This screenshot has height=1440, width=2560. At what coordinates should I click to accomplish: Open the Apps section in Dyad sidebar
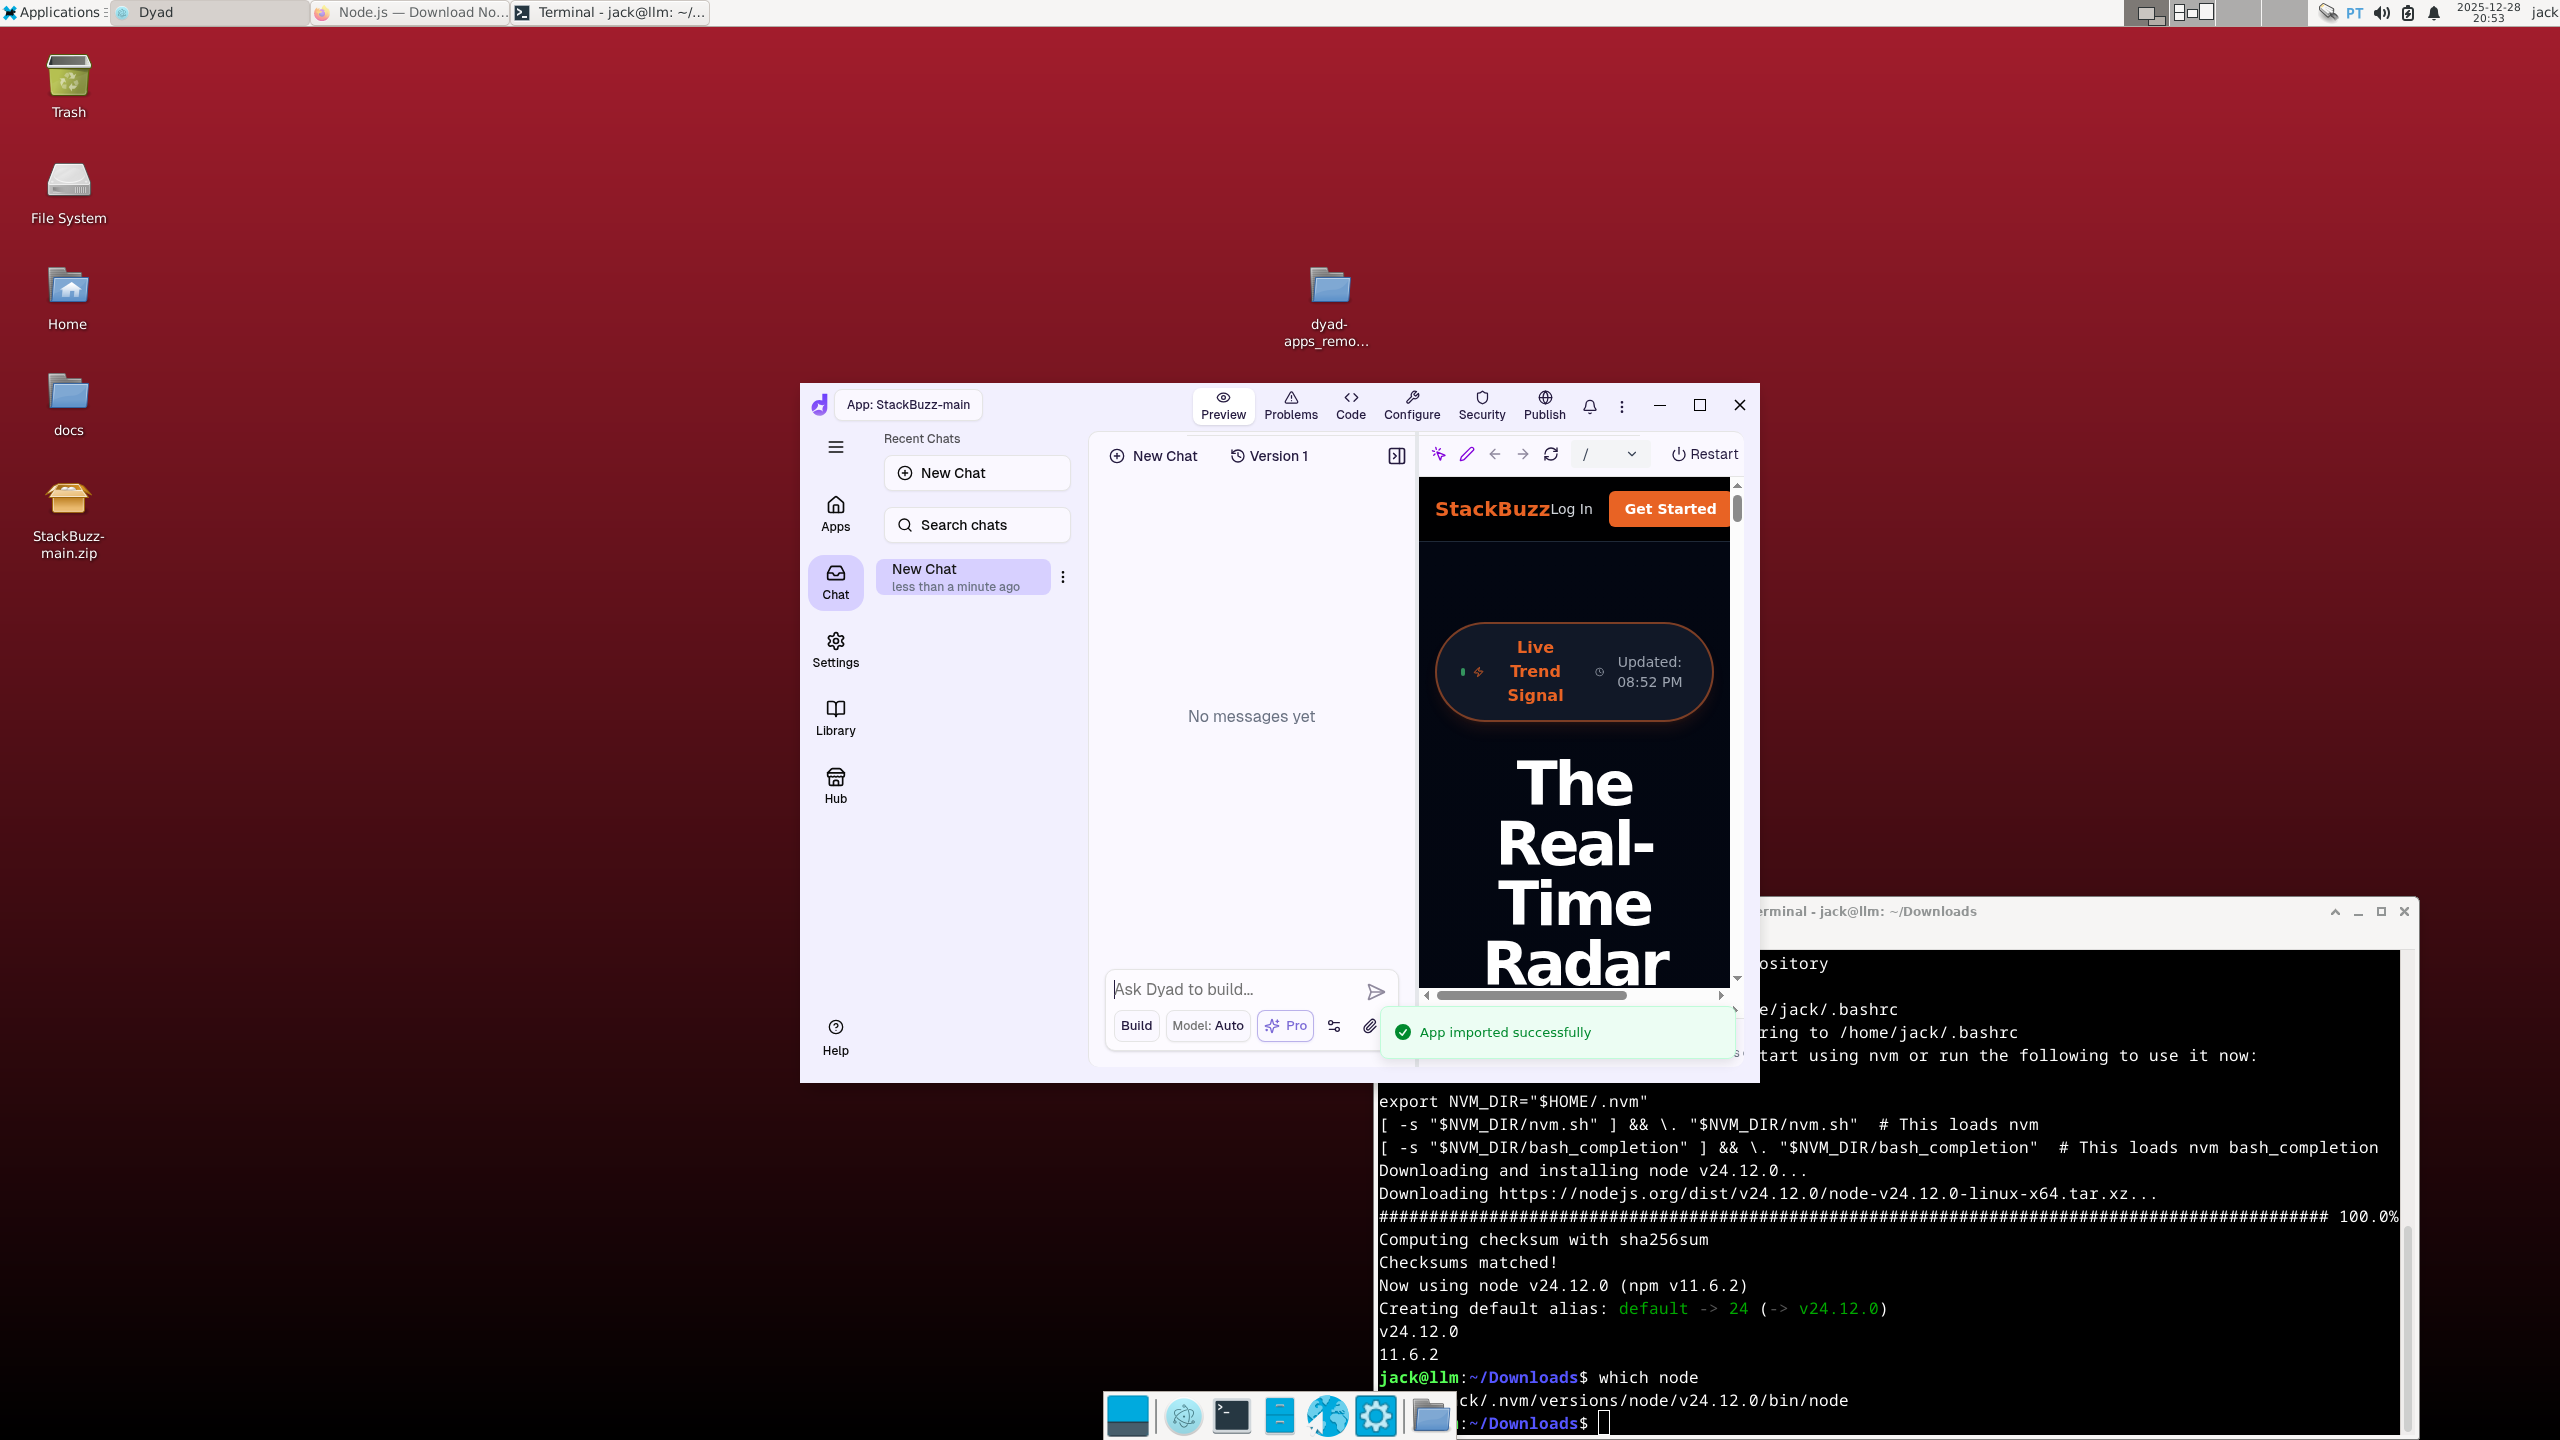tap(835, 514)
